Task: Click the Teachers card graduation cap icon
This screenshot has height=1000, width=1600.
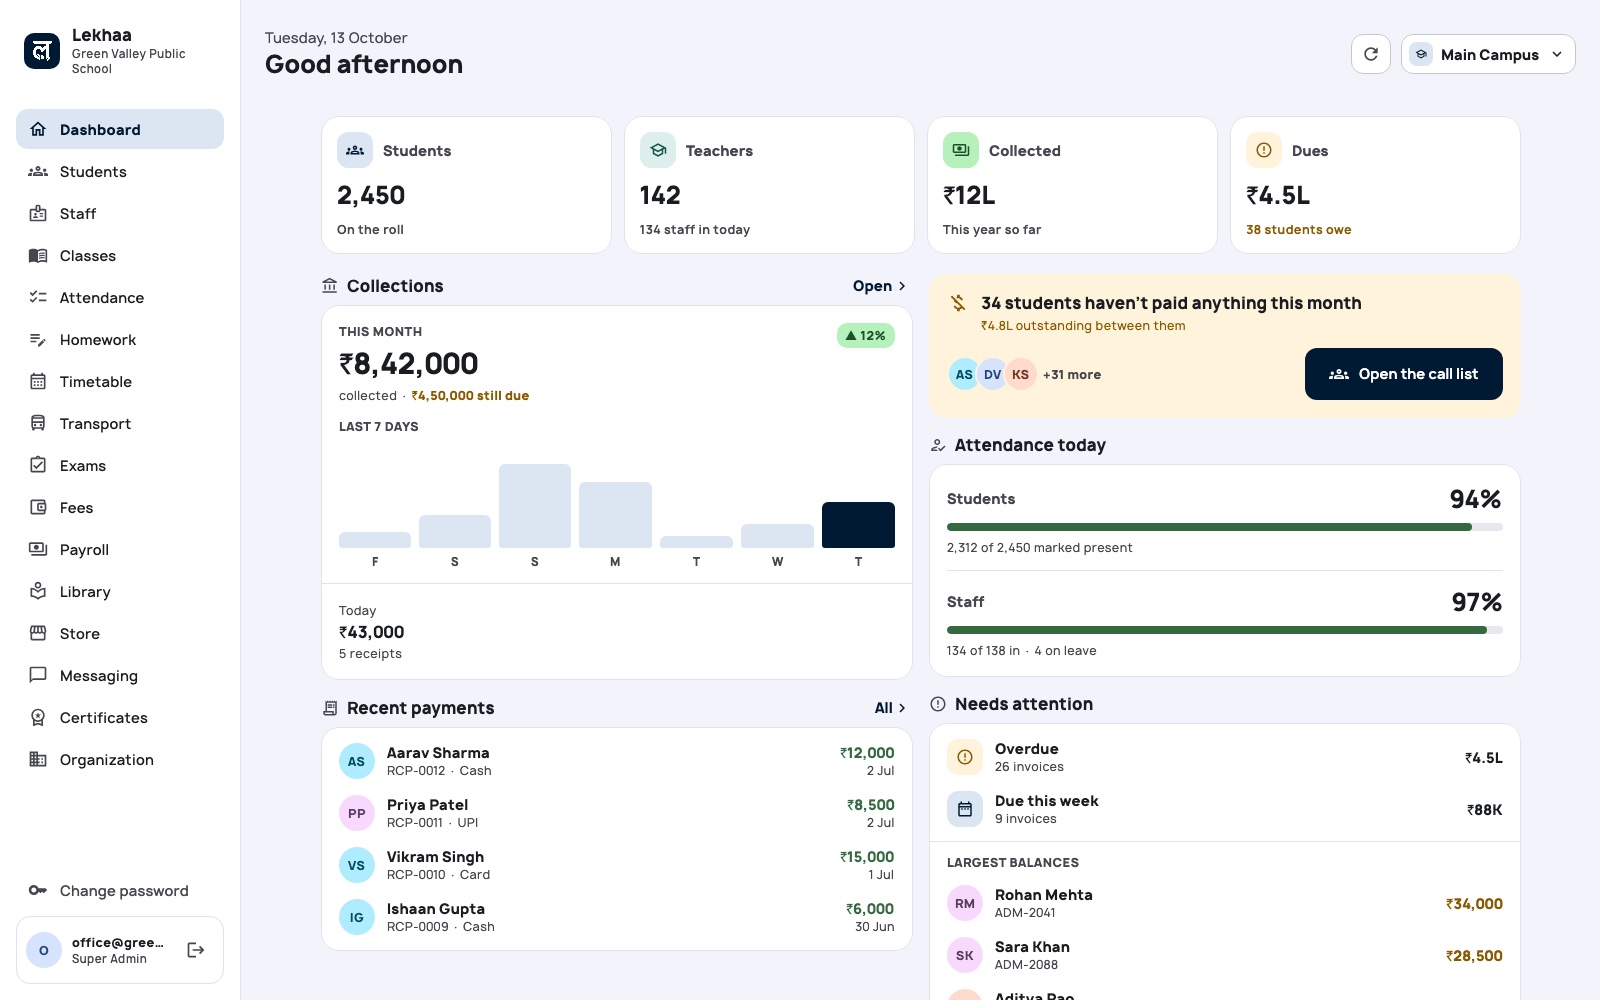Action: coord(658,150)
